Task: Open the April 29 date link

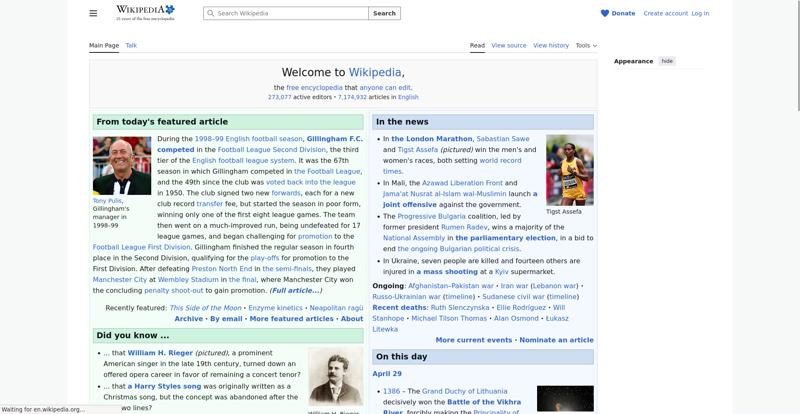Action: click(x=387, y=374)
